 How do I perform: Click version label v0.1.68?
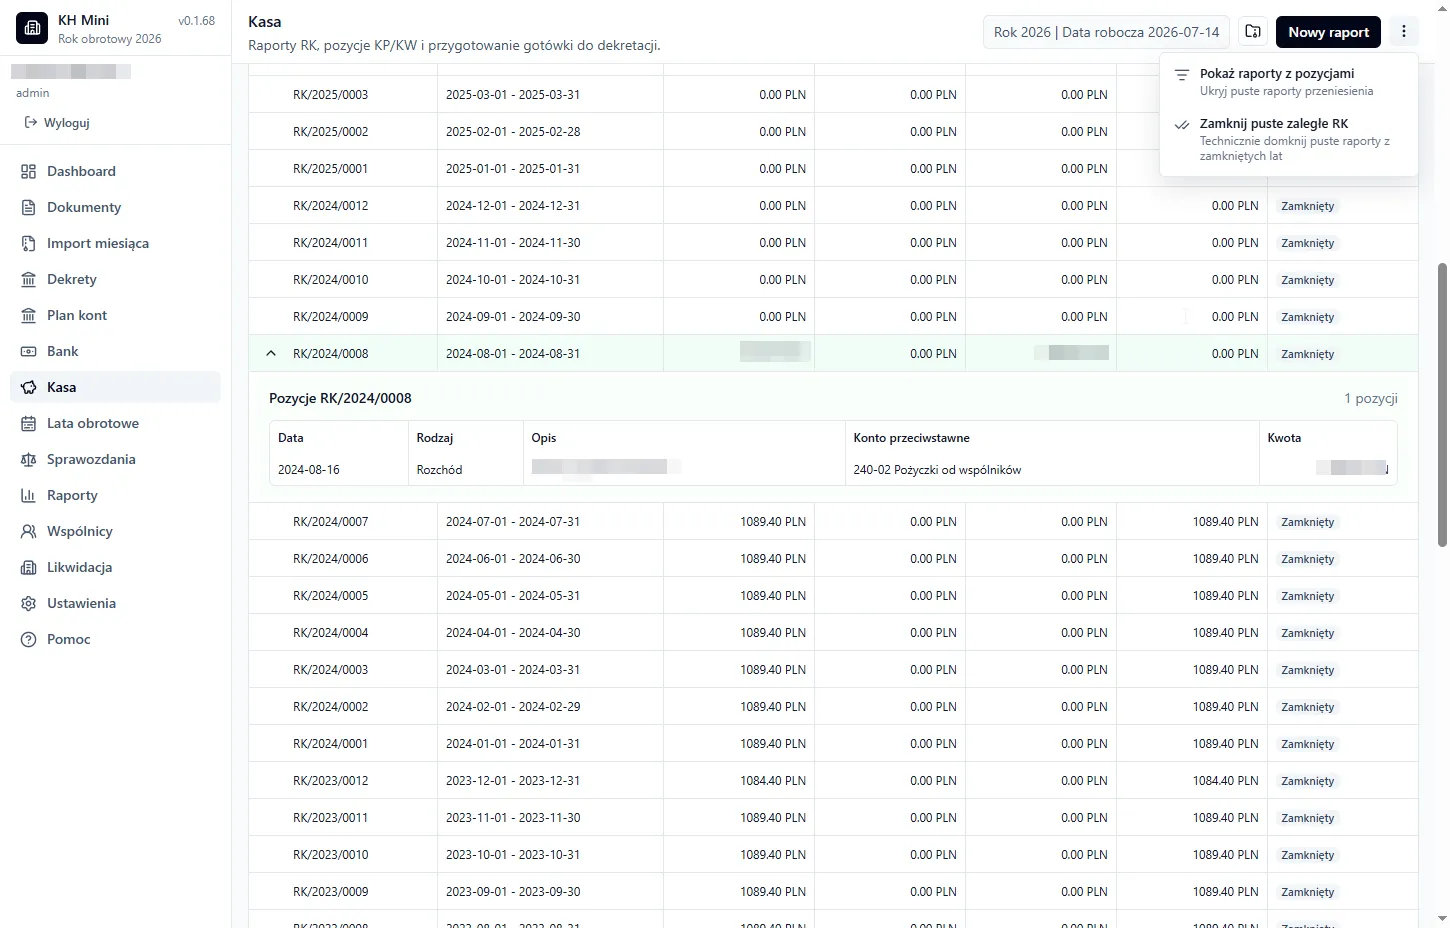pyautogui.click(x=196, y=20)
